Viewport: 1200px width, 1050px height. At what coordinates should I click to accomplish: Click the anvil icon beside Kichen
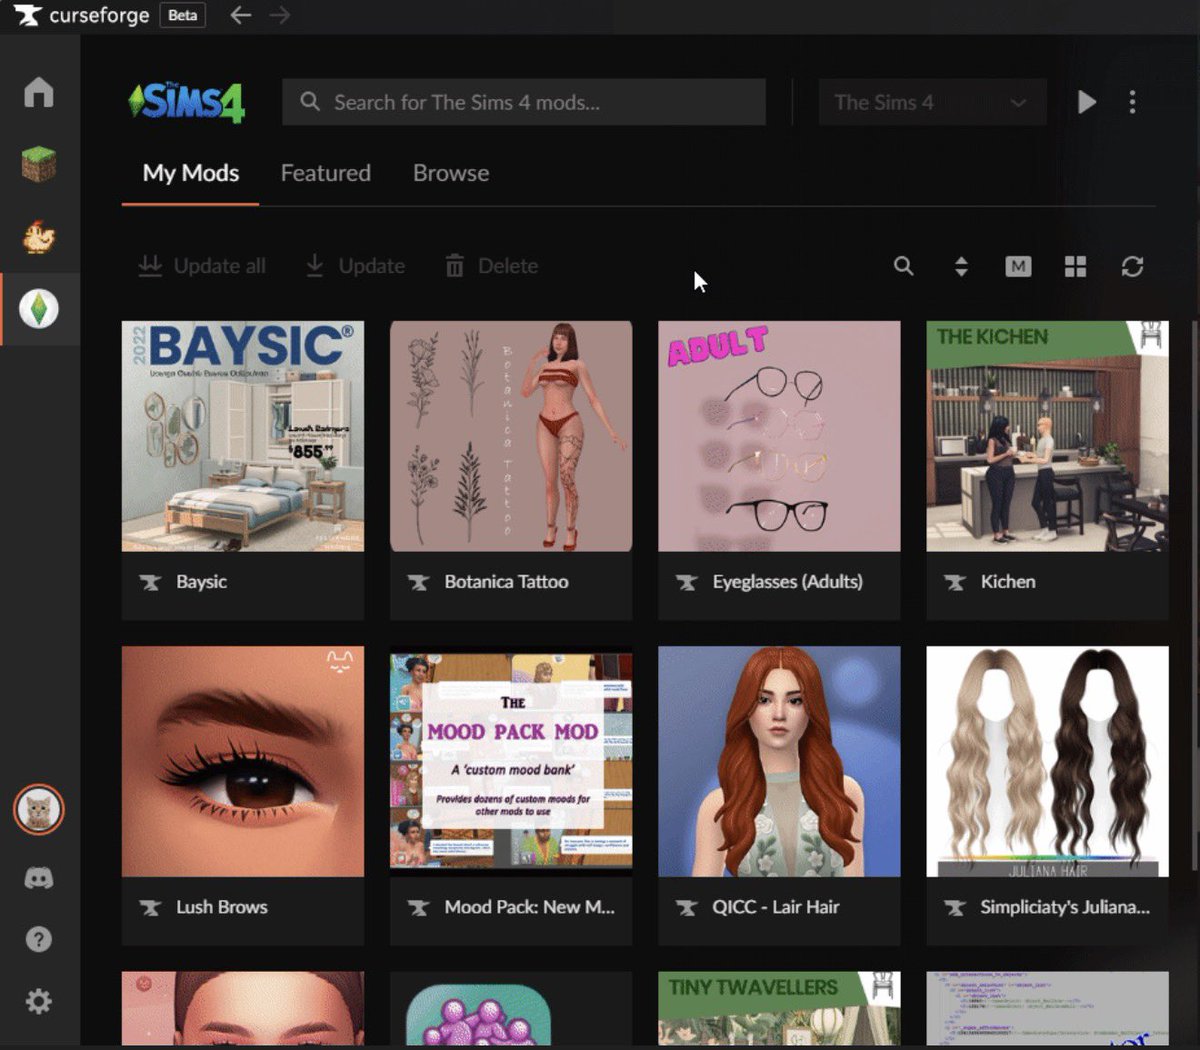coord(955,582)
